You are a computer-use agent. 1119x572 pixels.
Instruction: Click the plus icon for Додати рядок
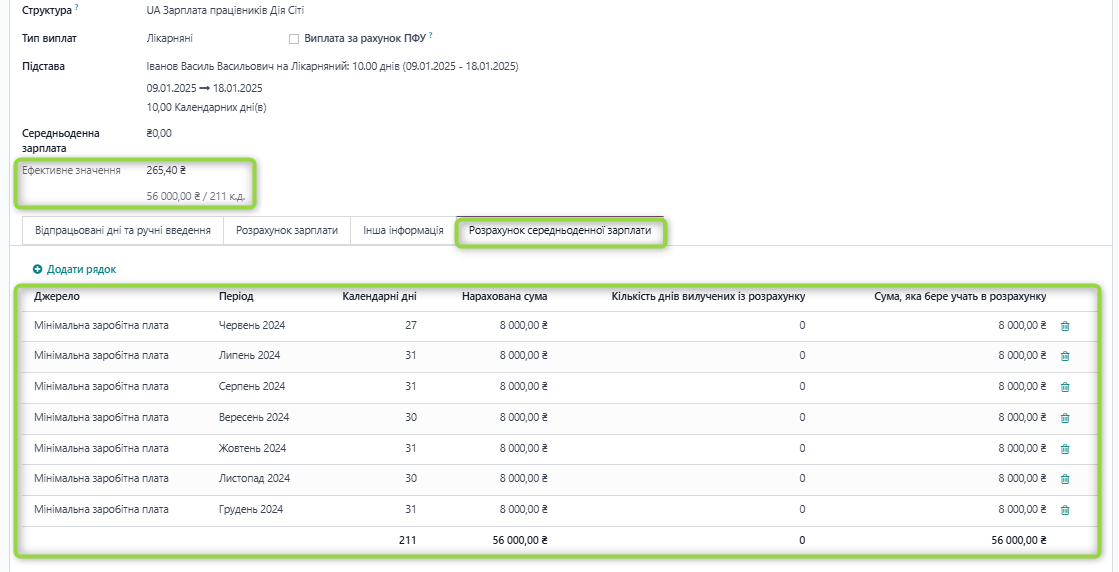(x=38, y=270)
